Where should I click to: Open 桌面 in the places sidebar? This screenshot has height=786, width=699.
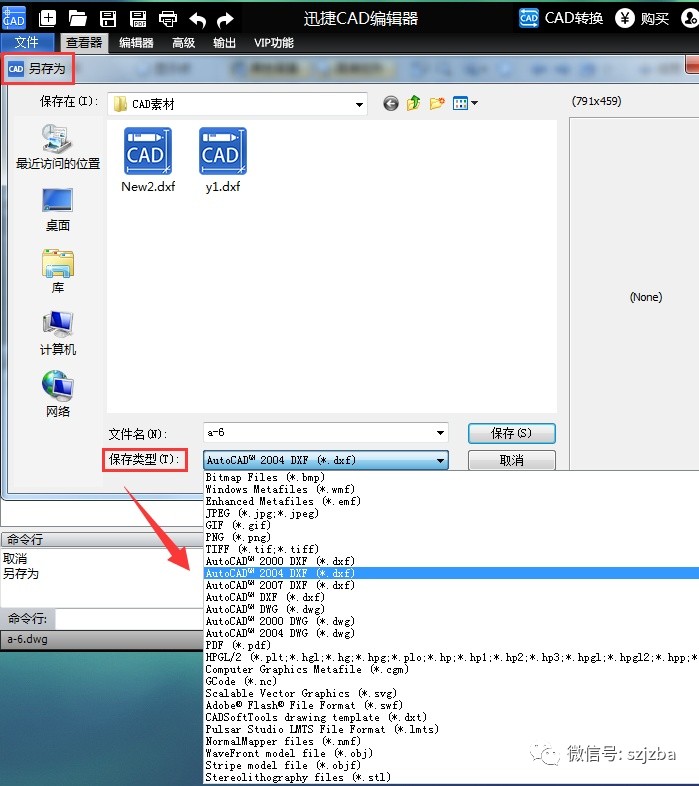(x=57, y=210)
